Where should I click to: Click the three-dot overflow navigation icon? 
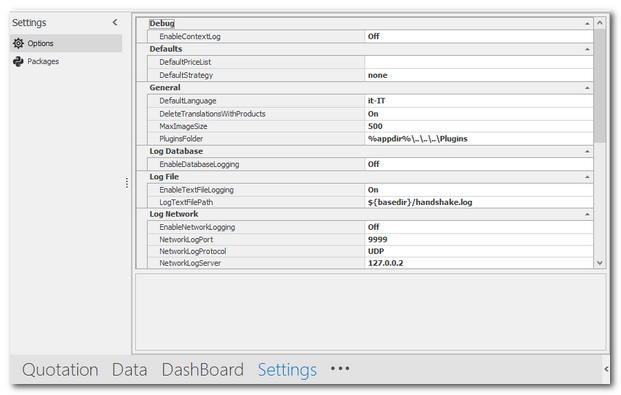click(340, 368)
